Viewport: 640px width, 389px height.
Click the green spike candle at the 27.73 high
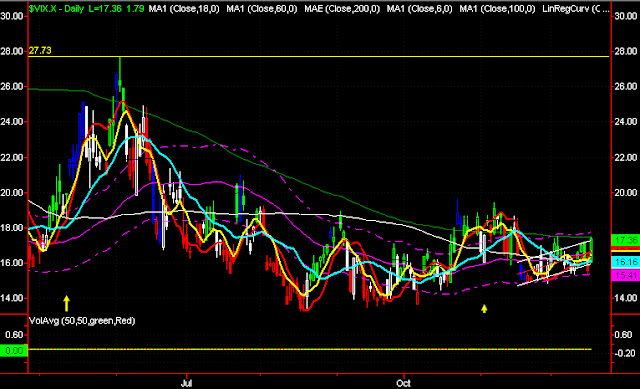coord(120,78)
